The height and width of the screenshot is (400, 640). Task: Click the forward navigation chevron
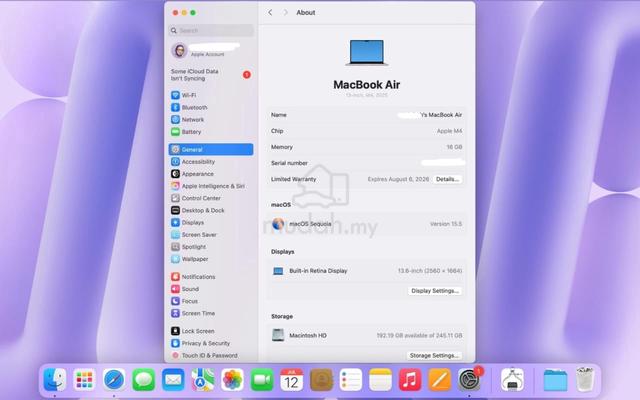[x=285, y=13]
